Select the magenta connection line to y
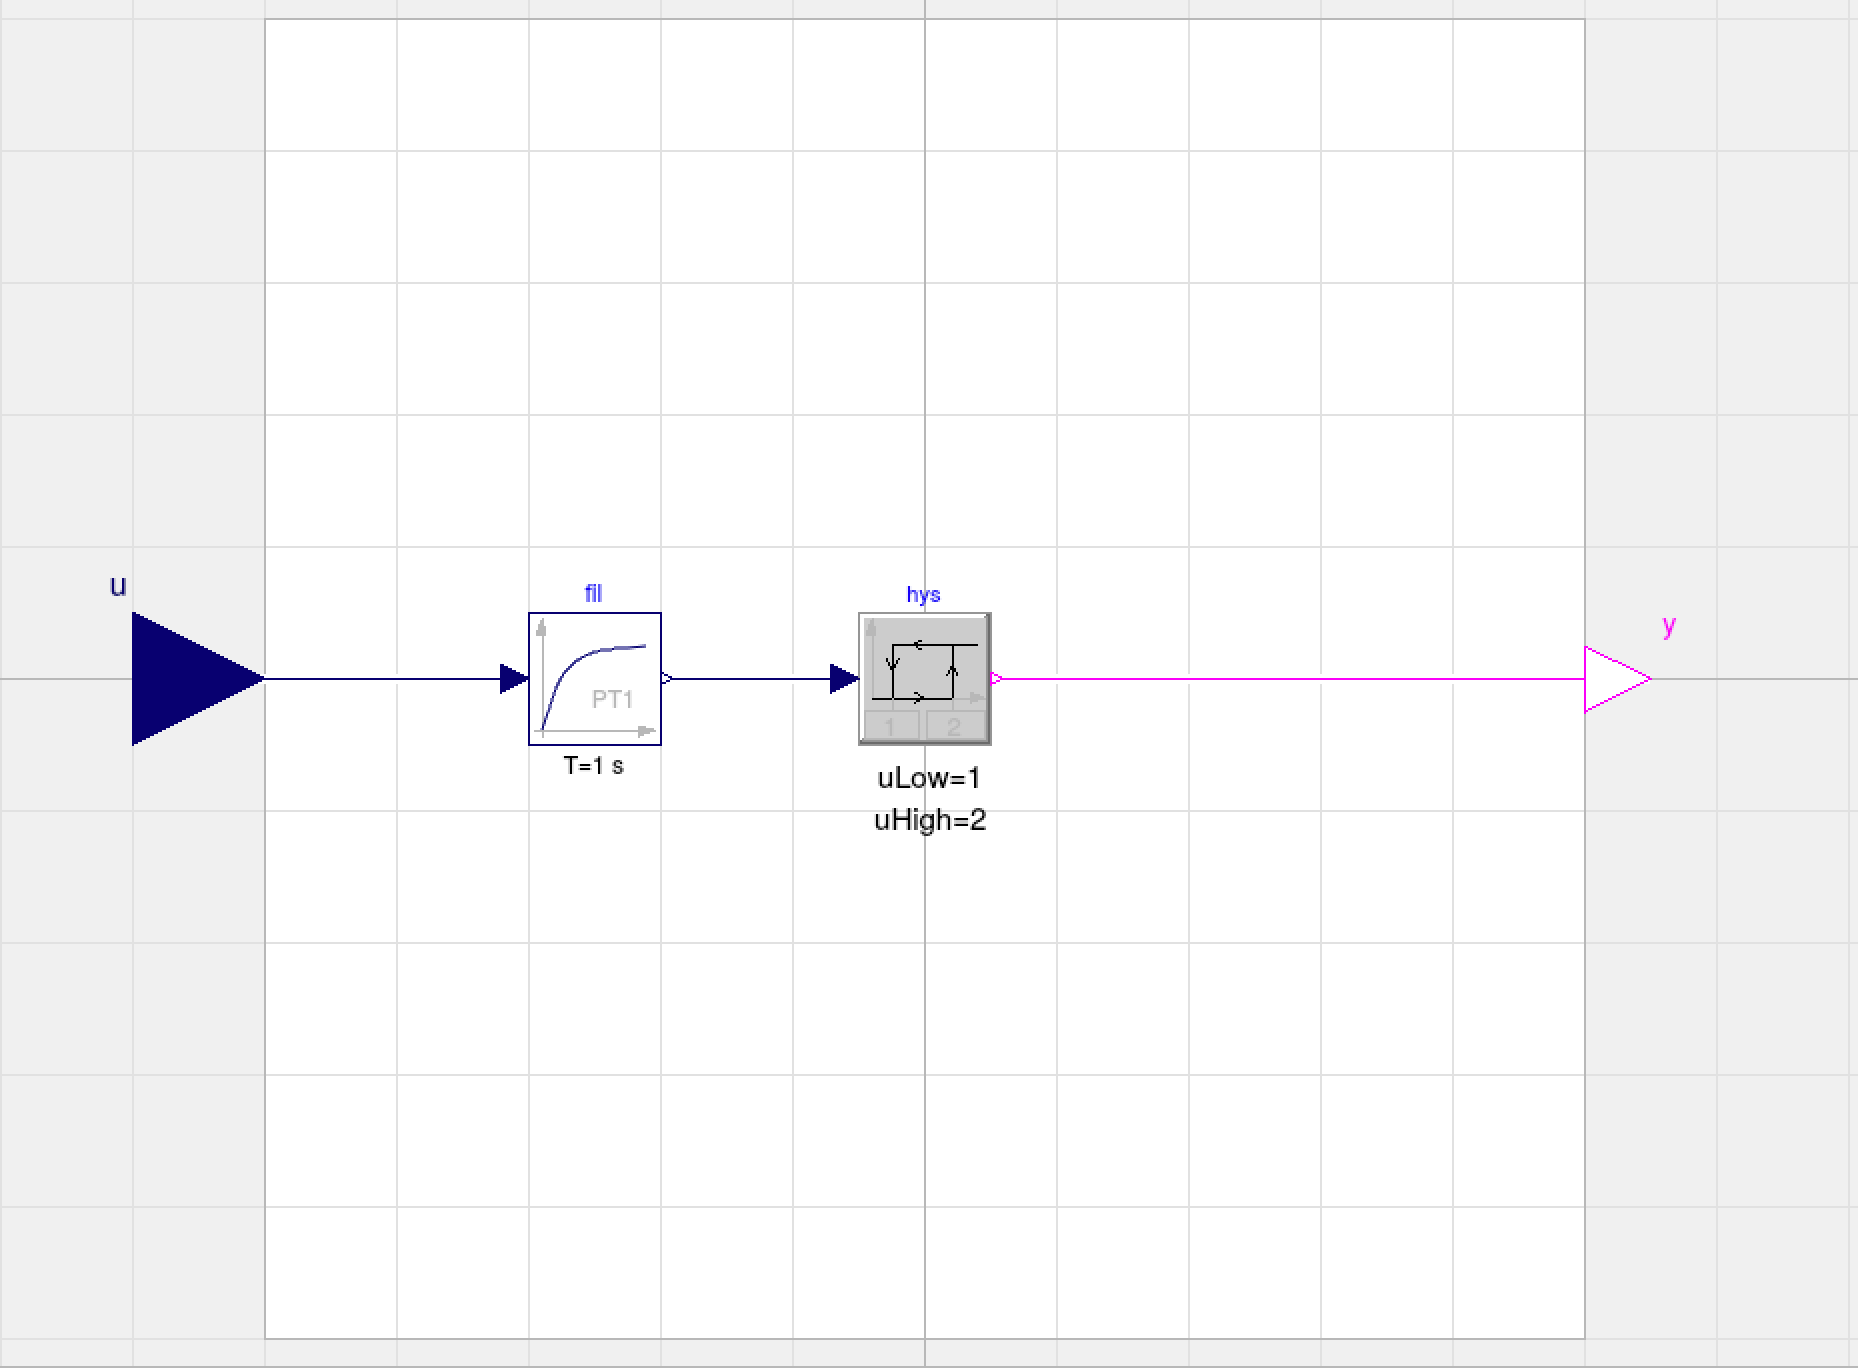The image size is (1858, 1368). (x=1290, y=680)
